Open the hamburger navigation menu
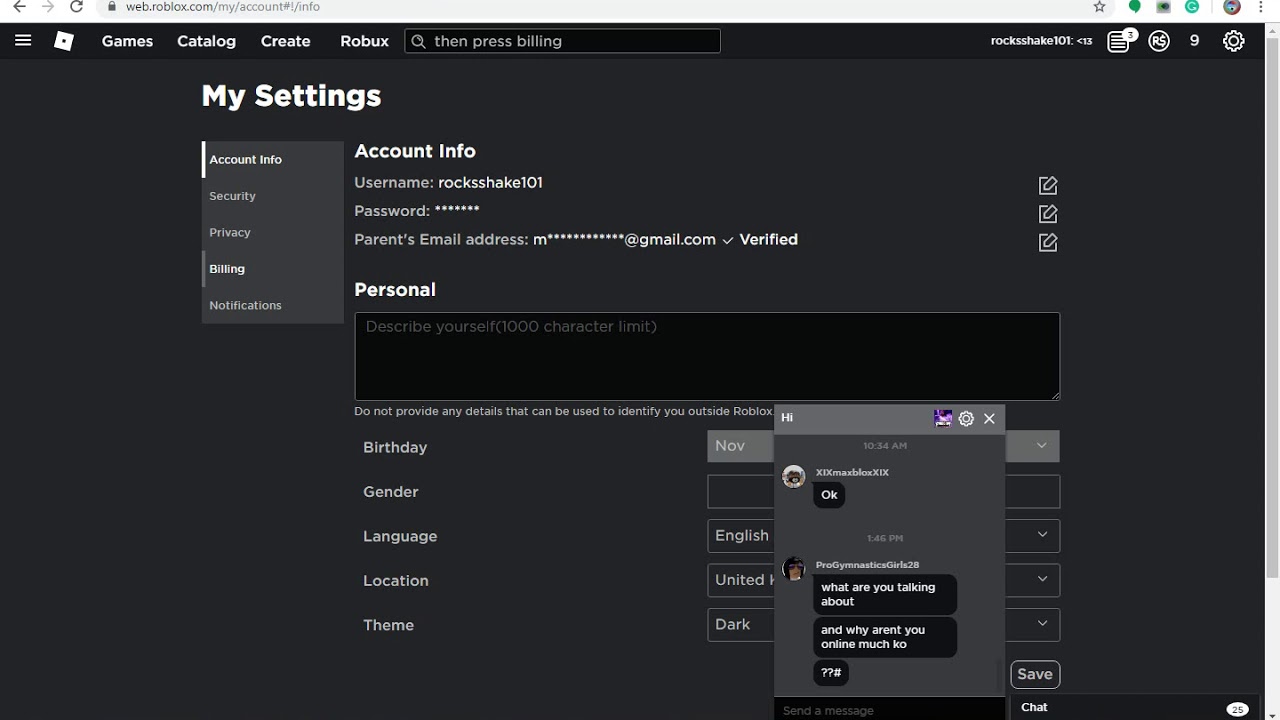This screenshot has height=720, width=1280. tap(23, 41)
